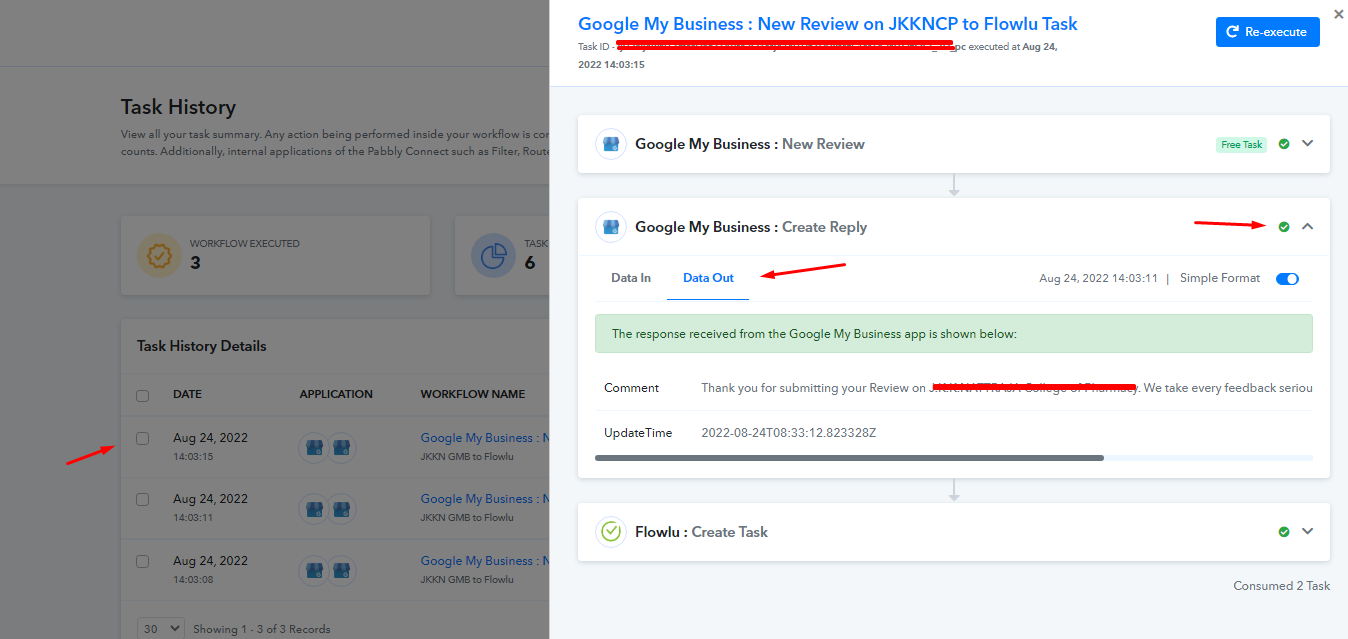
Task: Expand the Google My Business New Review step
Action: point(1307,144)
